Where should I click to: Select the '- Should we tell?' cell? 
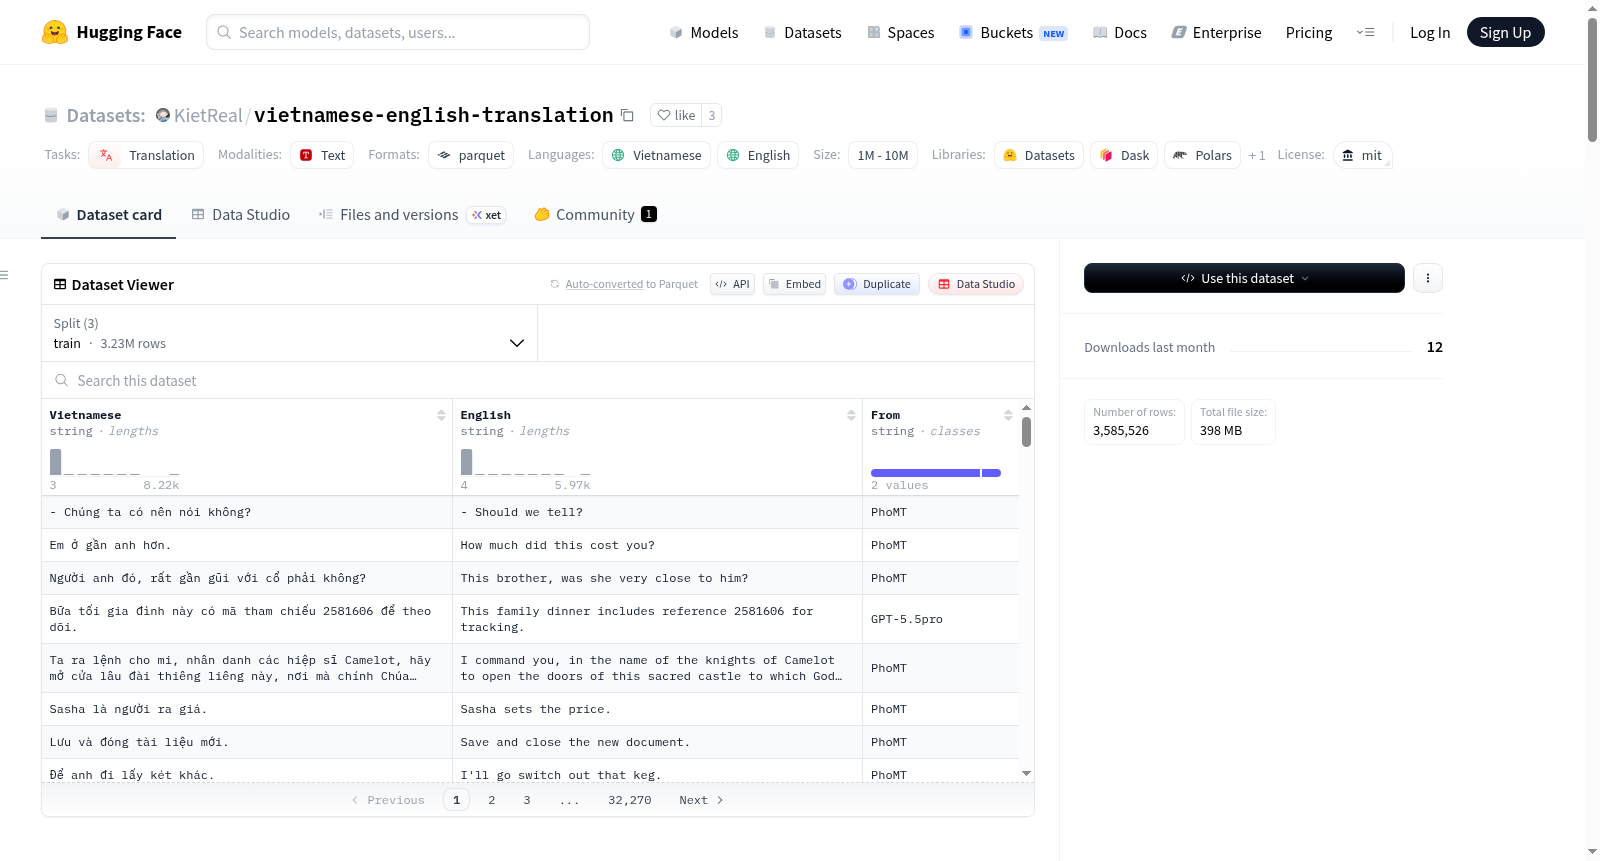pos(657,512)
